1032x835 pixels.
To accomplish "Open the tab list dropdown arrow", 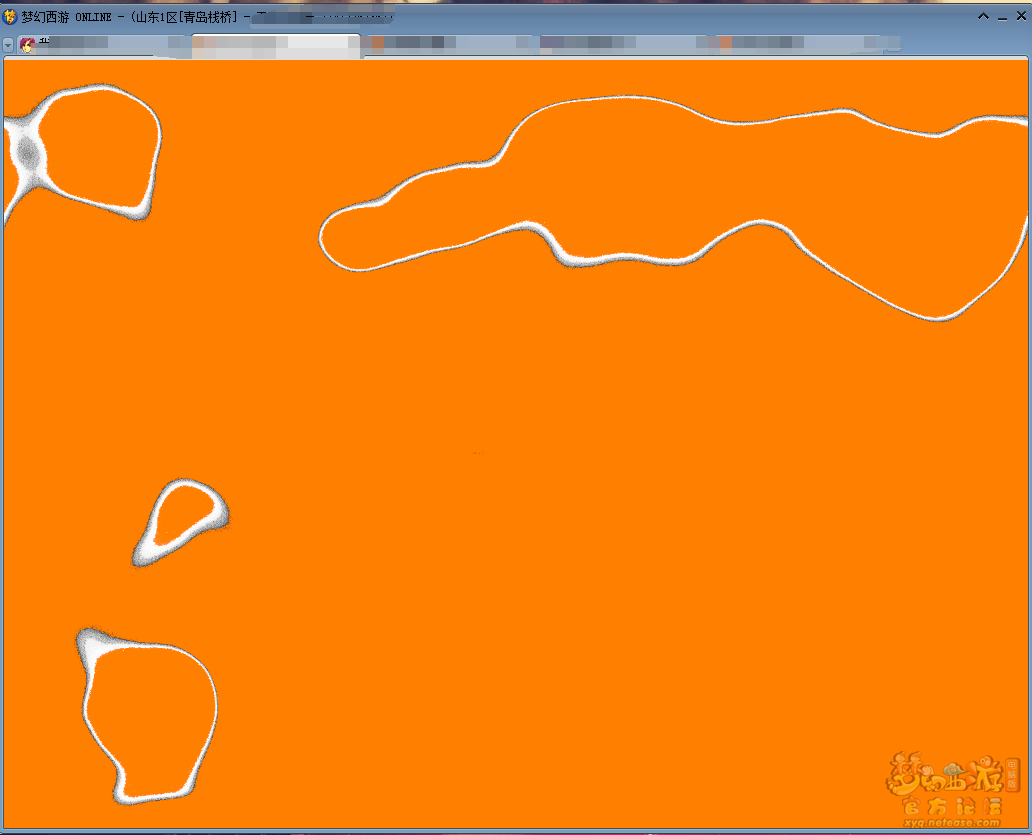I will pyautogui.click(x=8, y=45).
